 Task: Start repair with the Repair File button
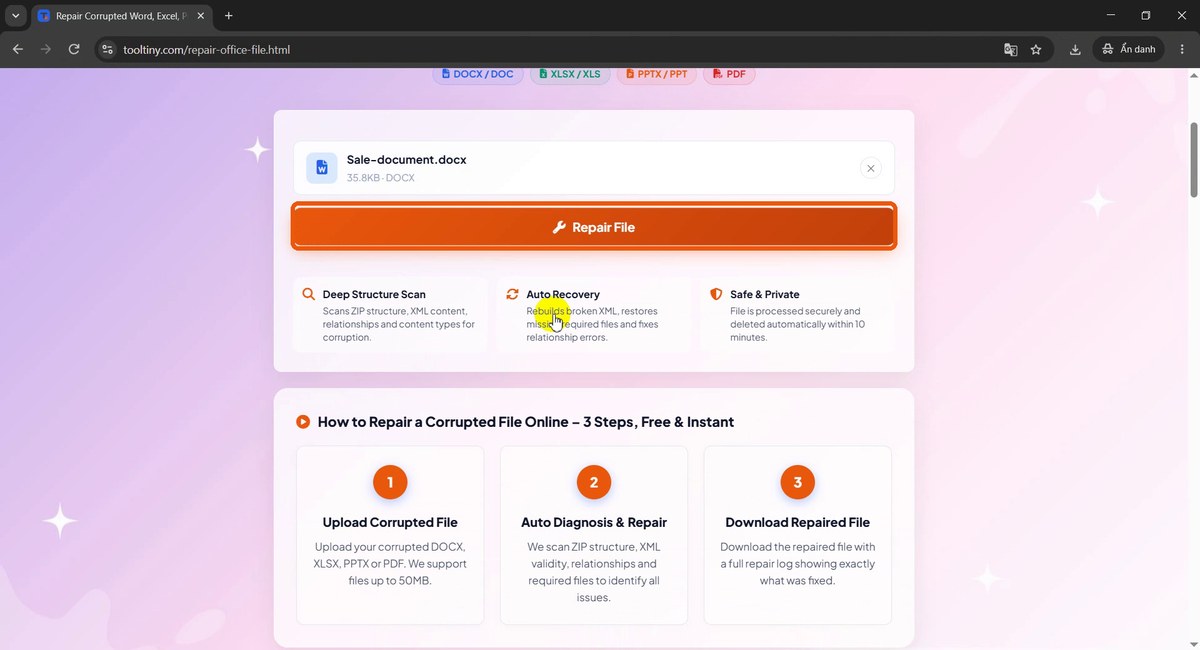(594, 227)
